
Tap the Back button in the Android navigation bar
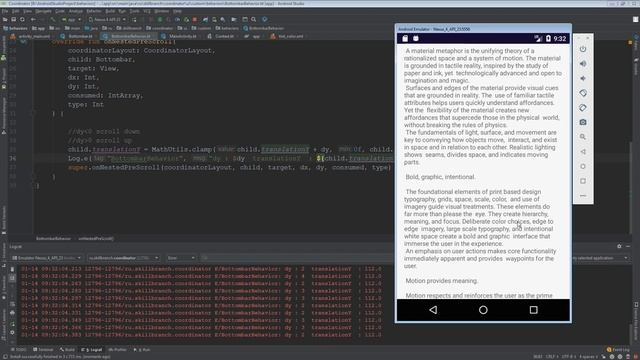(433, 310)
